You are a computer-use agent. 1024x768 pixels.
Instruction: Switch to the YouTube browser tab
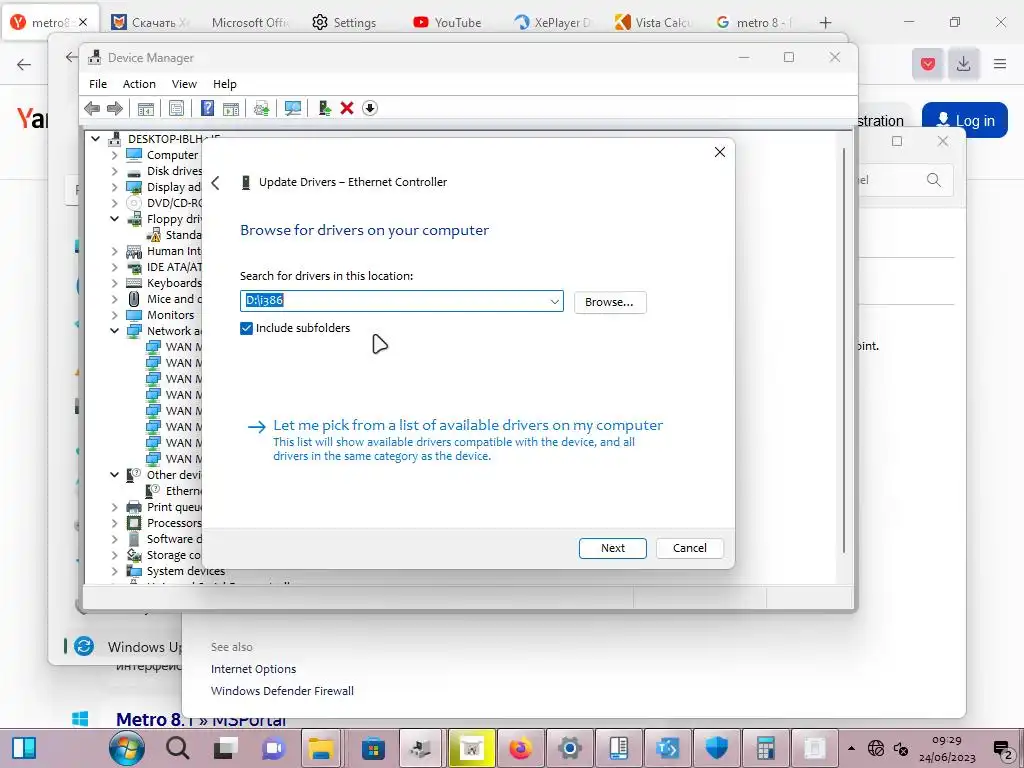449,22
